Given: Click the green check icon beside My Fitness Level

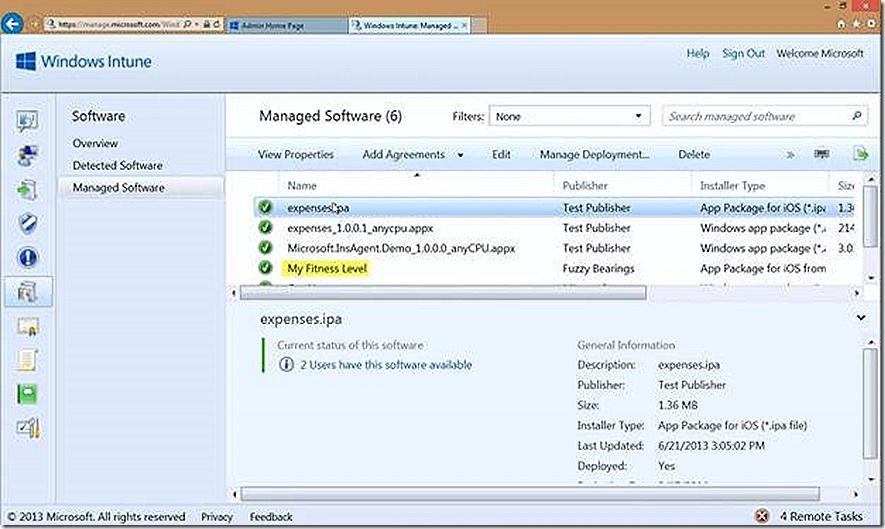Looking at the screenshot, I should 265,268.
